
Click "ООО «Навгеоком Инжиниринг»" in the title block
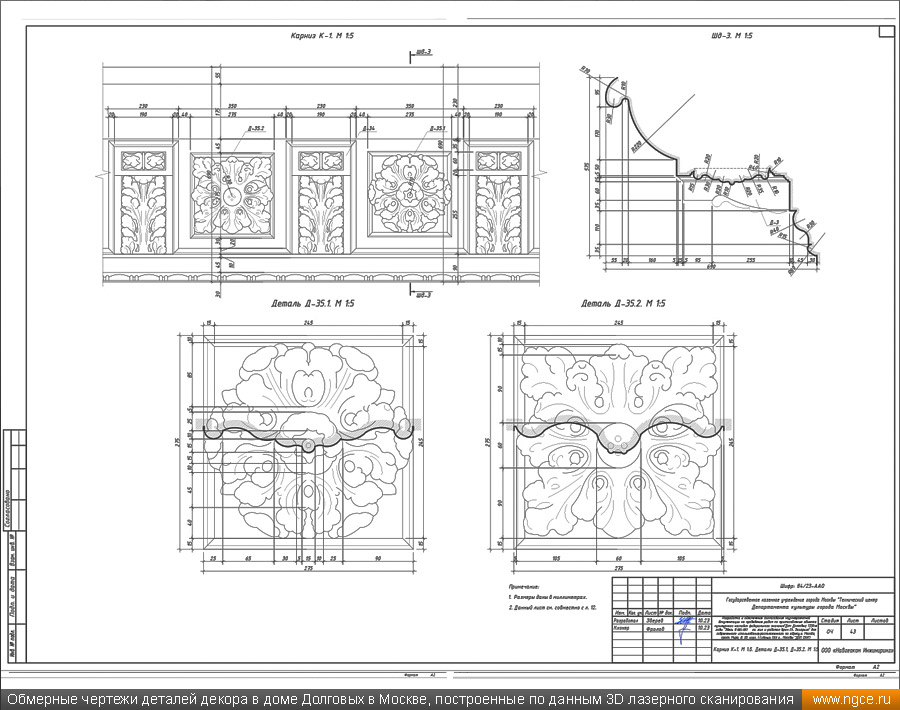pos(858,650)
